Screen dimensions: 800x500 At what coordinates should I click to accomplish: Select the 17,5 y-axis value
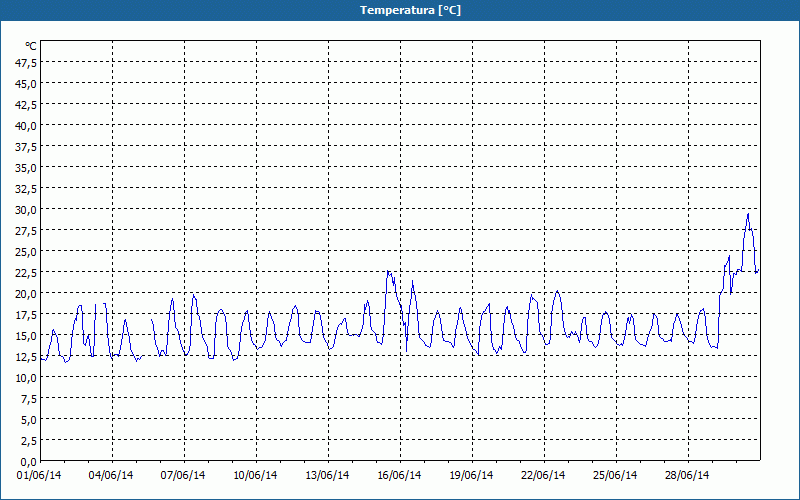click(x=27, y=315)
